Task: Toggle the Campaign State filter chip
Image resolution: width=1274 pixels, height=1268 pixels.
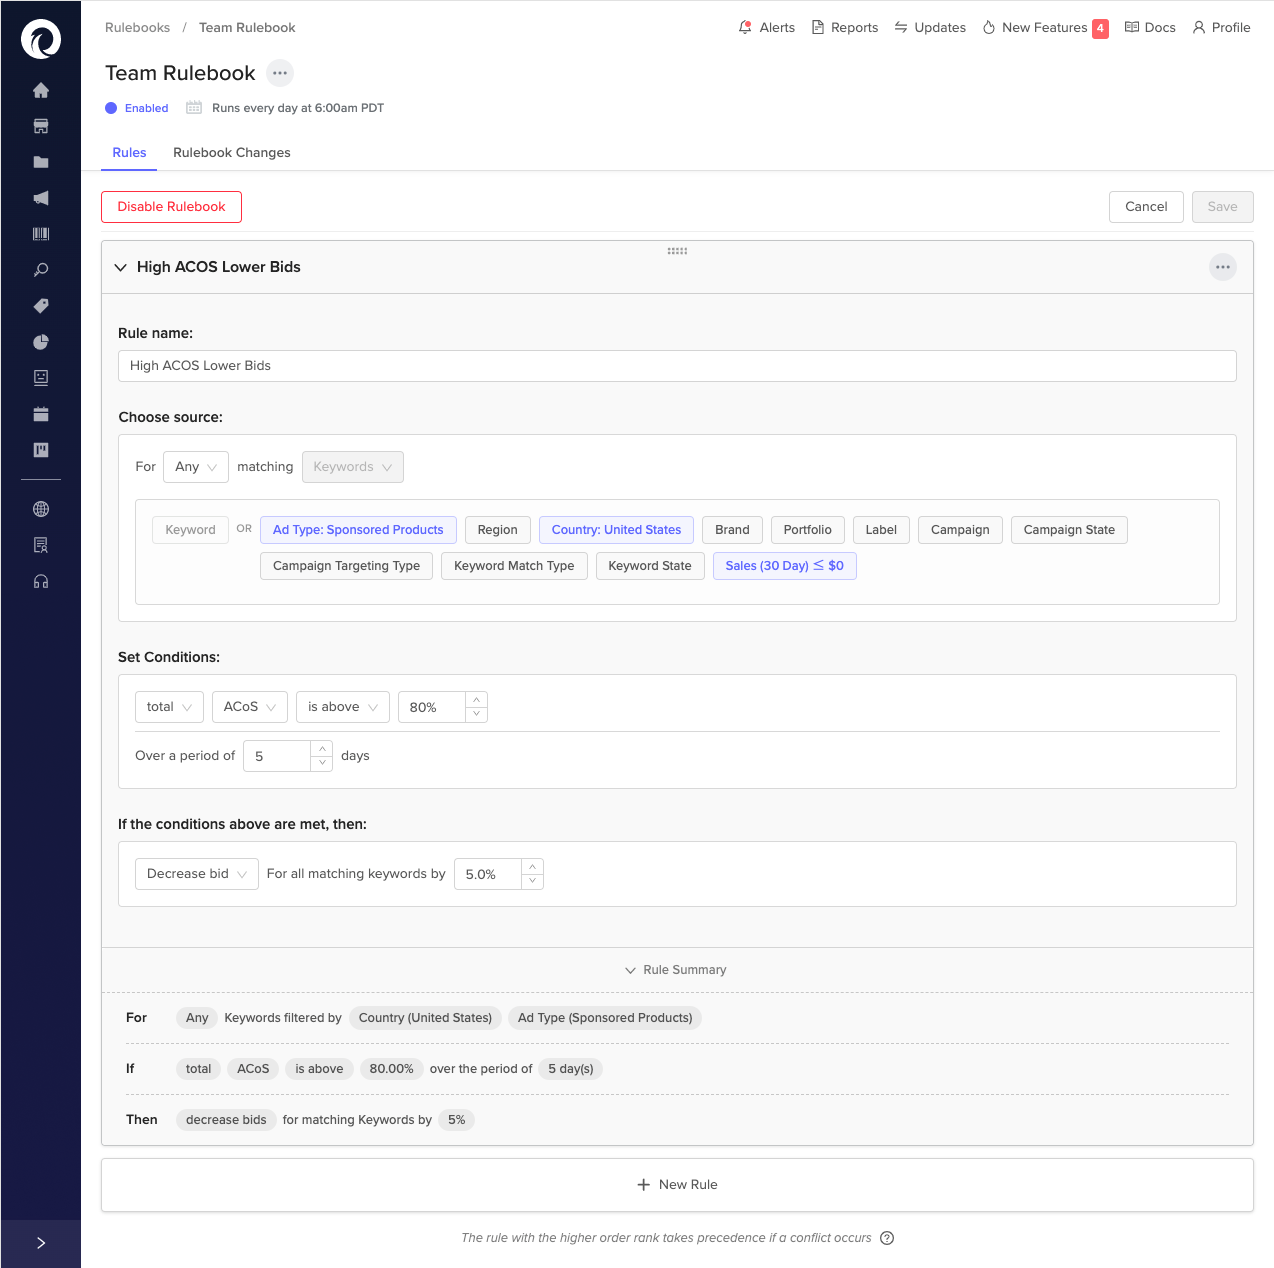Action: [1069, 530]
